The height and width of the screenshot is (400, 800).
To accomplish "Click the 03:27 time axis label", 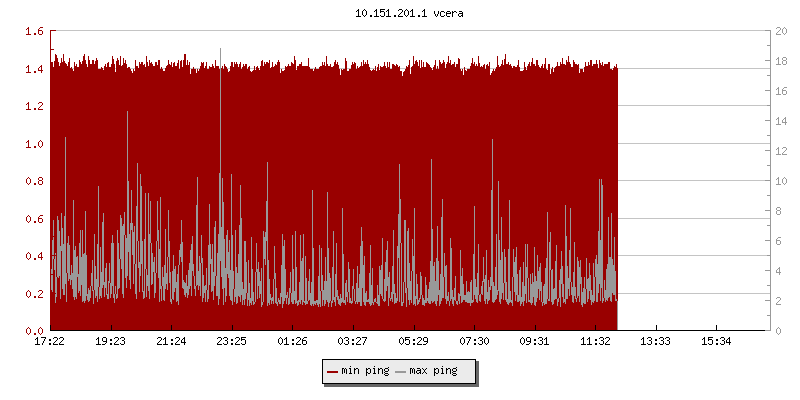I will point(353,341).
